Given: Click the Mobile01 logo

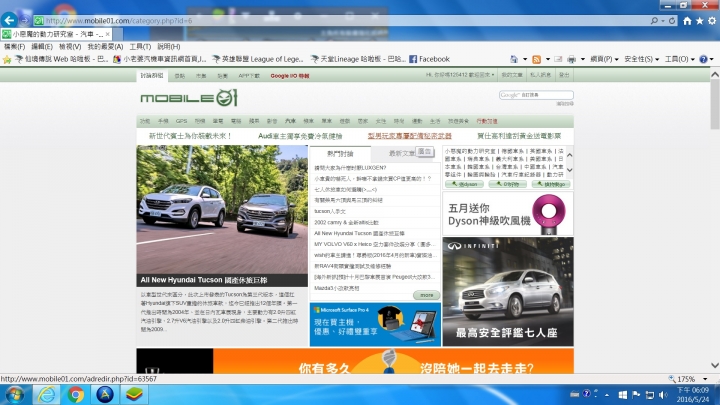Looking at the screenshot, I should 189,98.
